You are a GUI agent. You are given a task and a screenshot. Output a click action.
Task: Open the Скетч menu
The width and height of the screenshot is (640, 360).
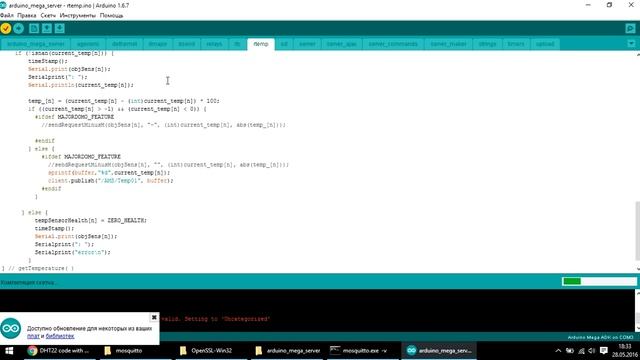(48, 16)
